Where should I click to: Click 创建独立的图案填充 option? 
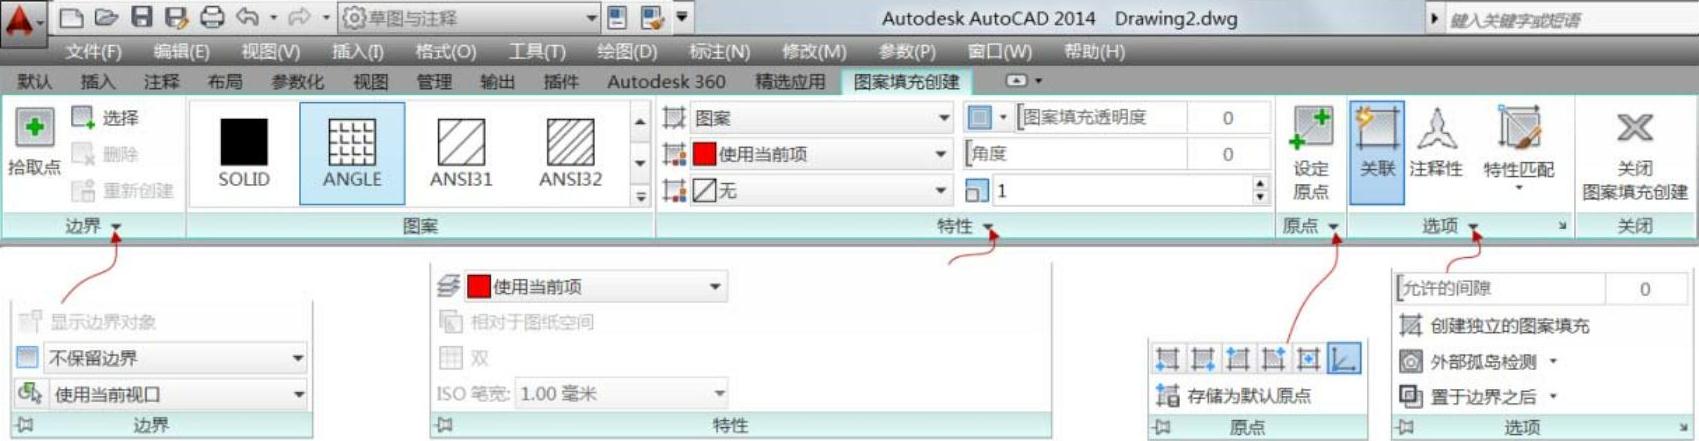[x=1494, y=326]
